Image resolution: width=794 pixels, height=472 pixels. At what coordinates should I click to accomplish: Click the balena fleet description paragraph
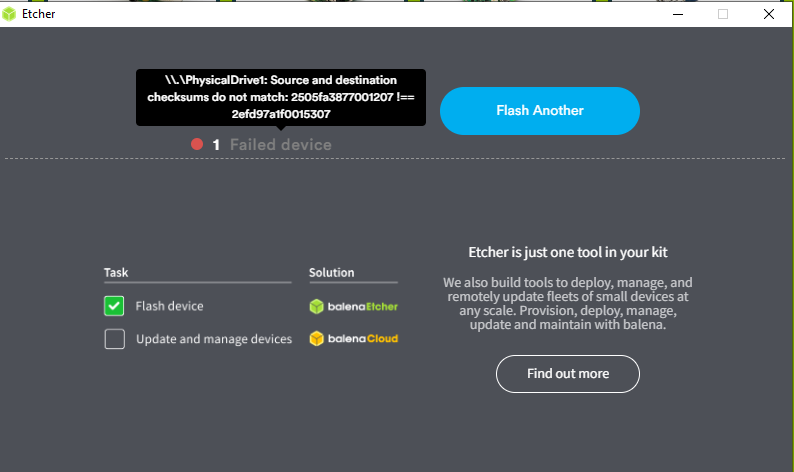tap(567, 304)
